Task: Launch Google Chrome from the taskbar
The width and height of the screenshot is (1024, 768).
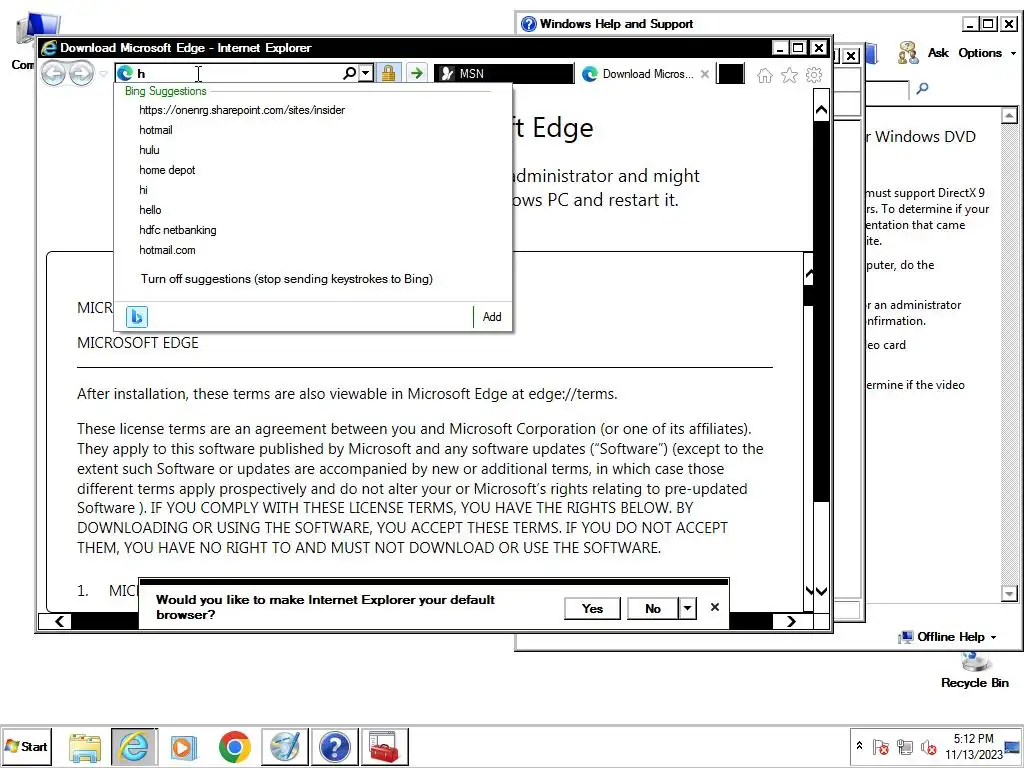Action: [234, 747]
